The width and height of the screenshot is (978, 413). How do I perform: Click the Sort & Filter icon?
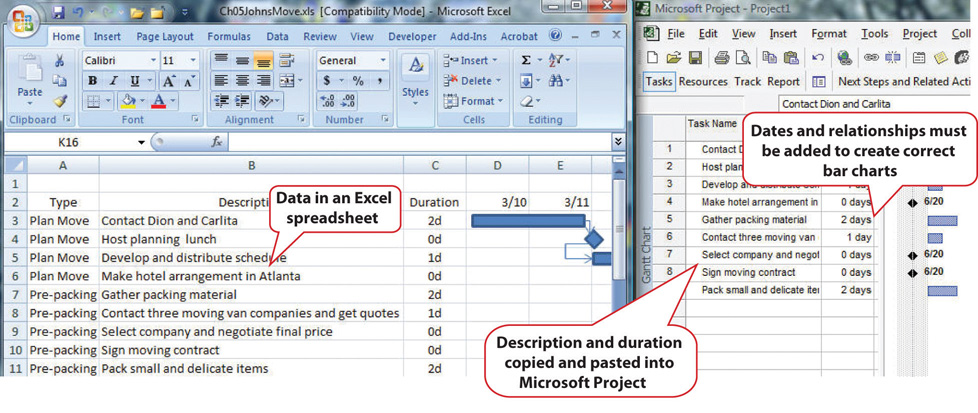[x=556, y=61]
